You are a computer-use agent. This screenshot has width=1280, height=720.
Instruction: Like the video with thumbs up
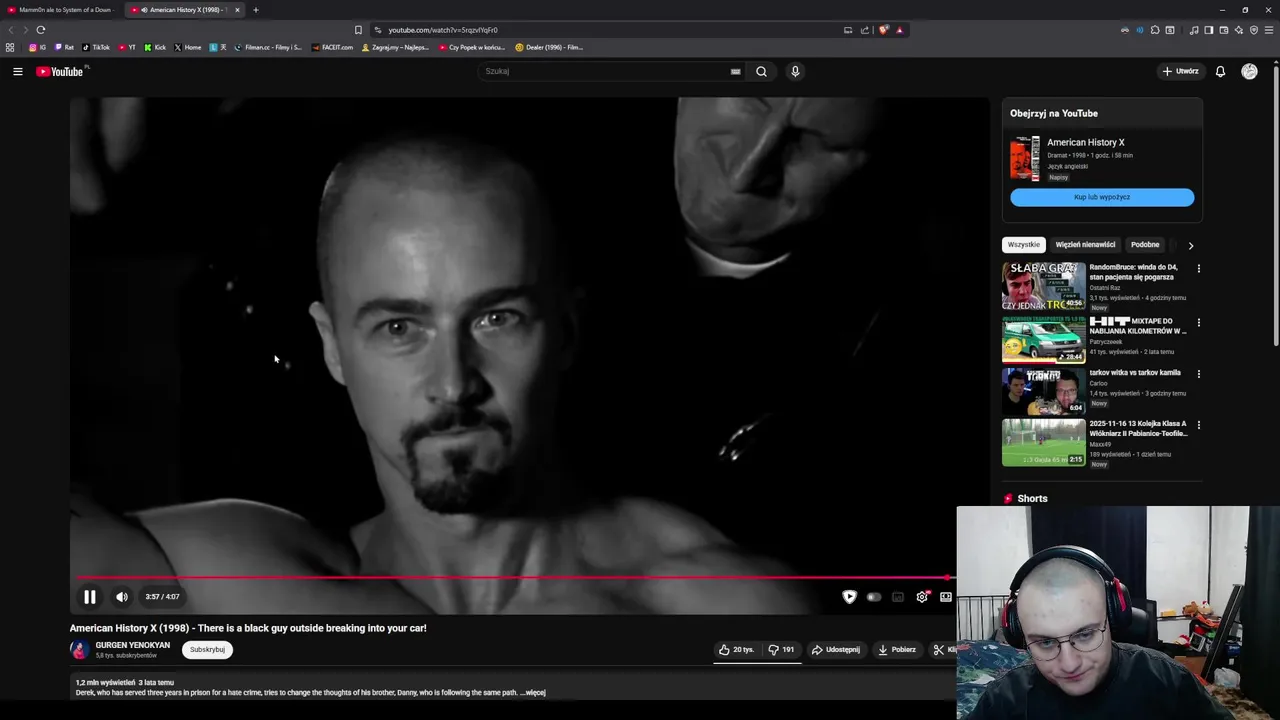736,650
